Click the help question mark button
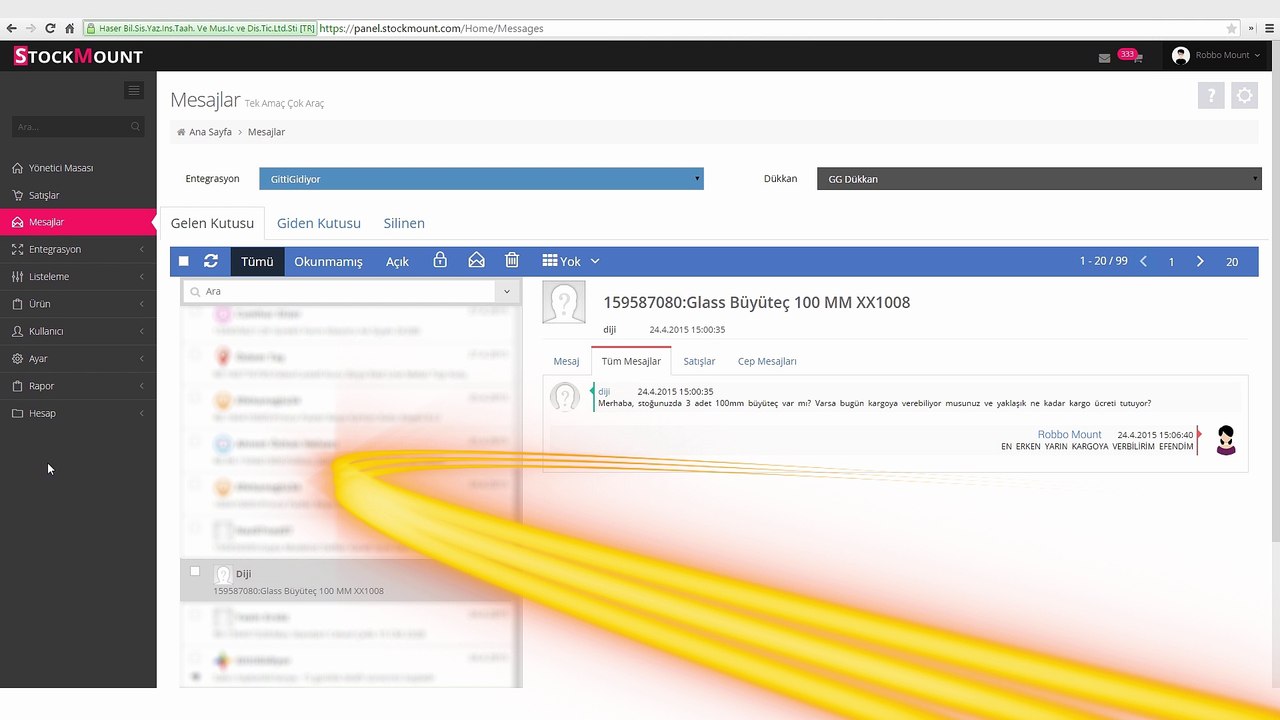This screenshot has height=720, width=1280. point(1211,96)
